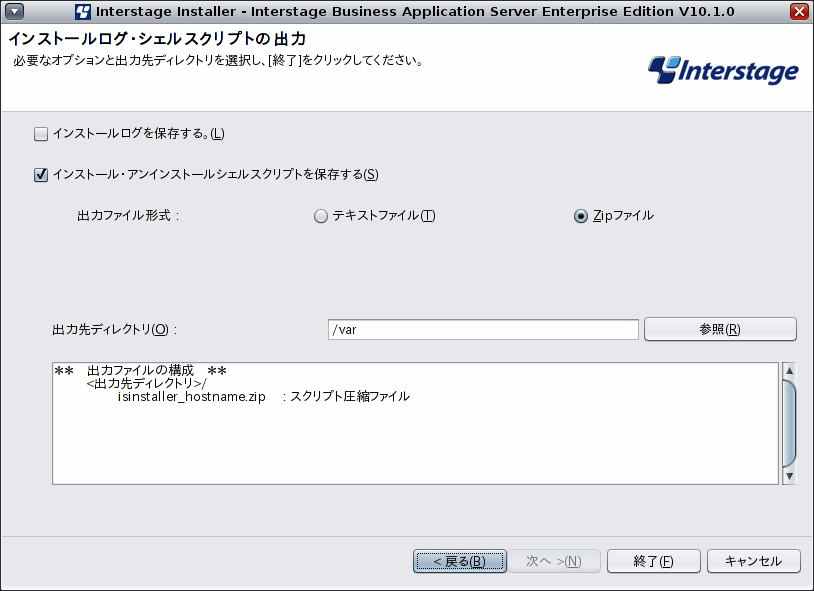The height and width of the screenshot is (591, 814).
Task: Enable the インストールログを保存する checkbox
Action: (x=40, y=134)
